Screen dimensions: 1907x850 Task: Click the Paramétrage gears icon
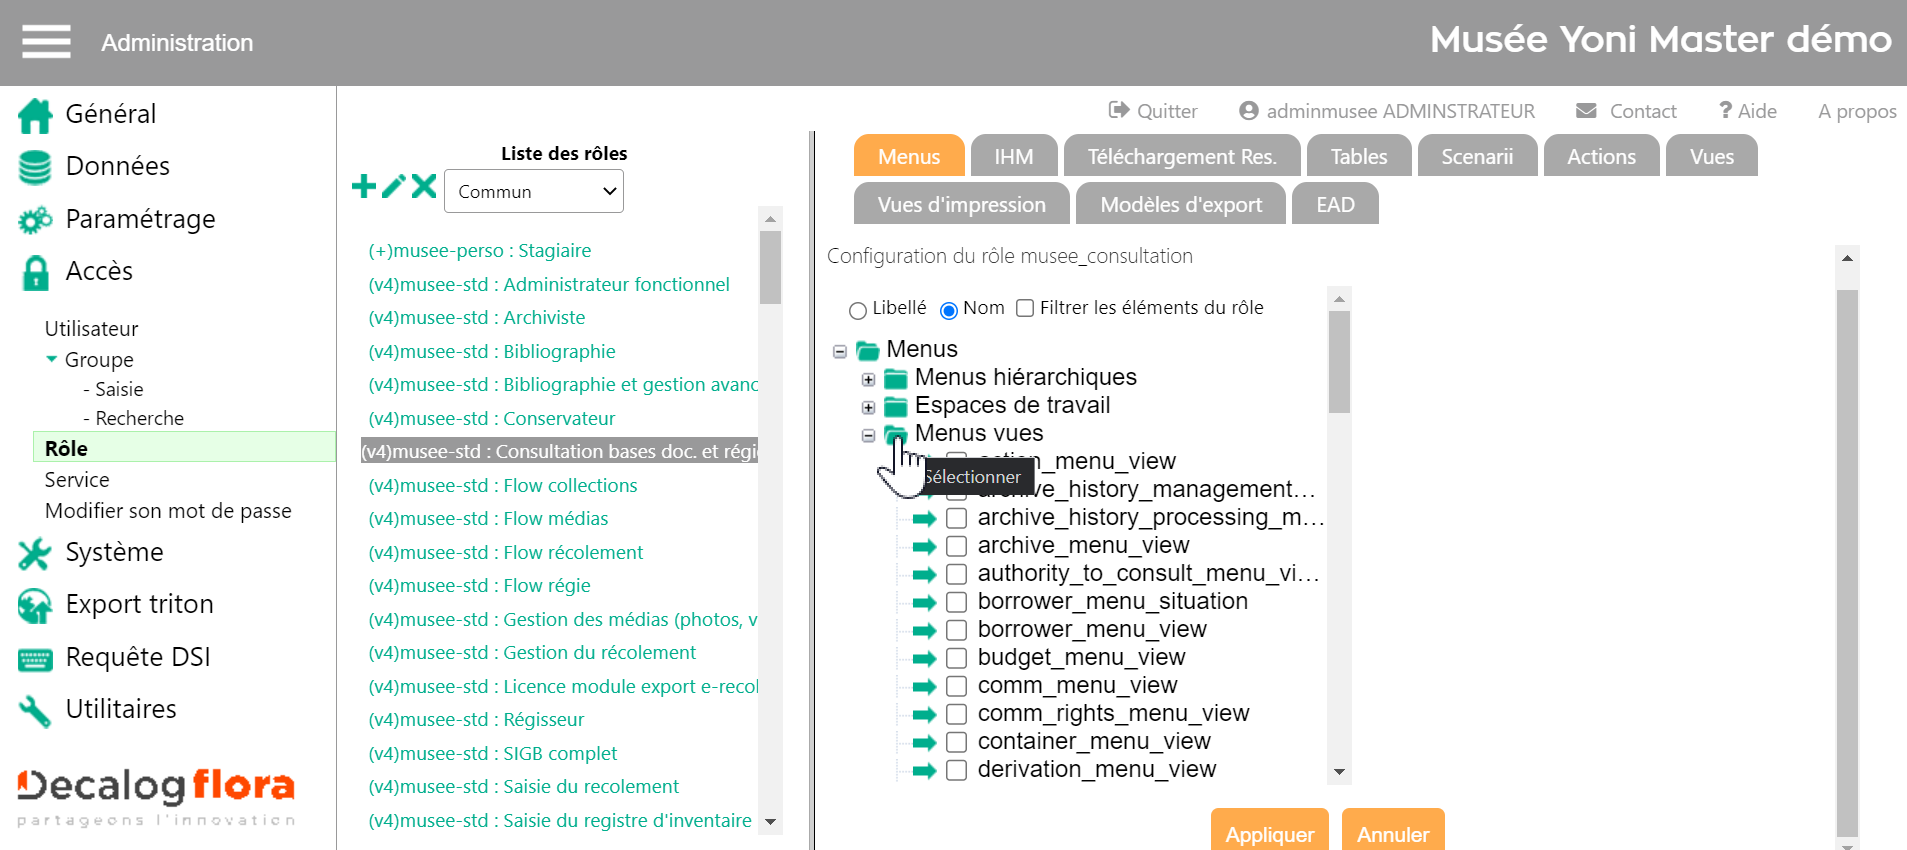point(35,220)
